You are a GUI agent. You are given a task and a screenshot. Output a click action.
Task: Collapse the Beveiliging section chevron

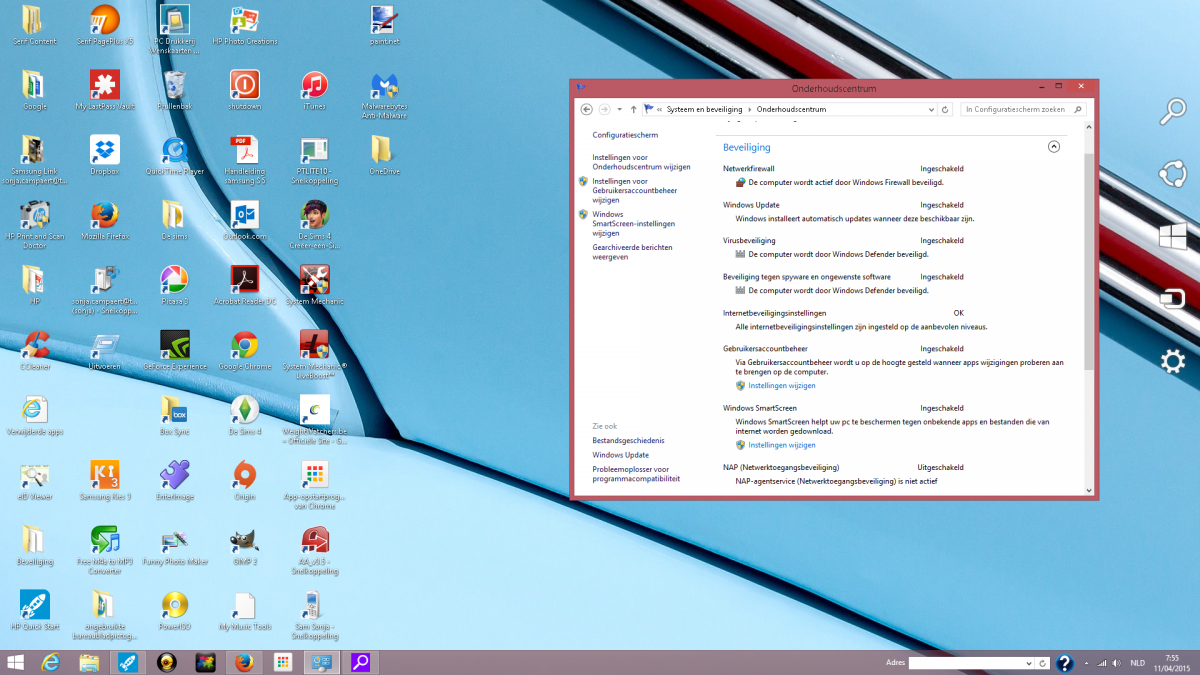click(1053, 147)
